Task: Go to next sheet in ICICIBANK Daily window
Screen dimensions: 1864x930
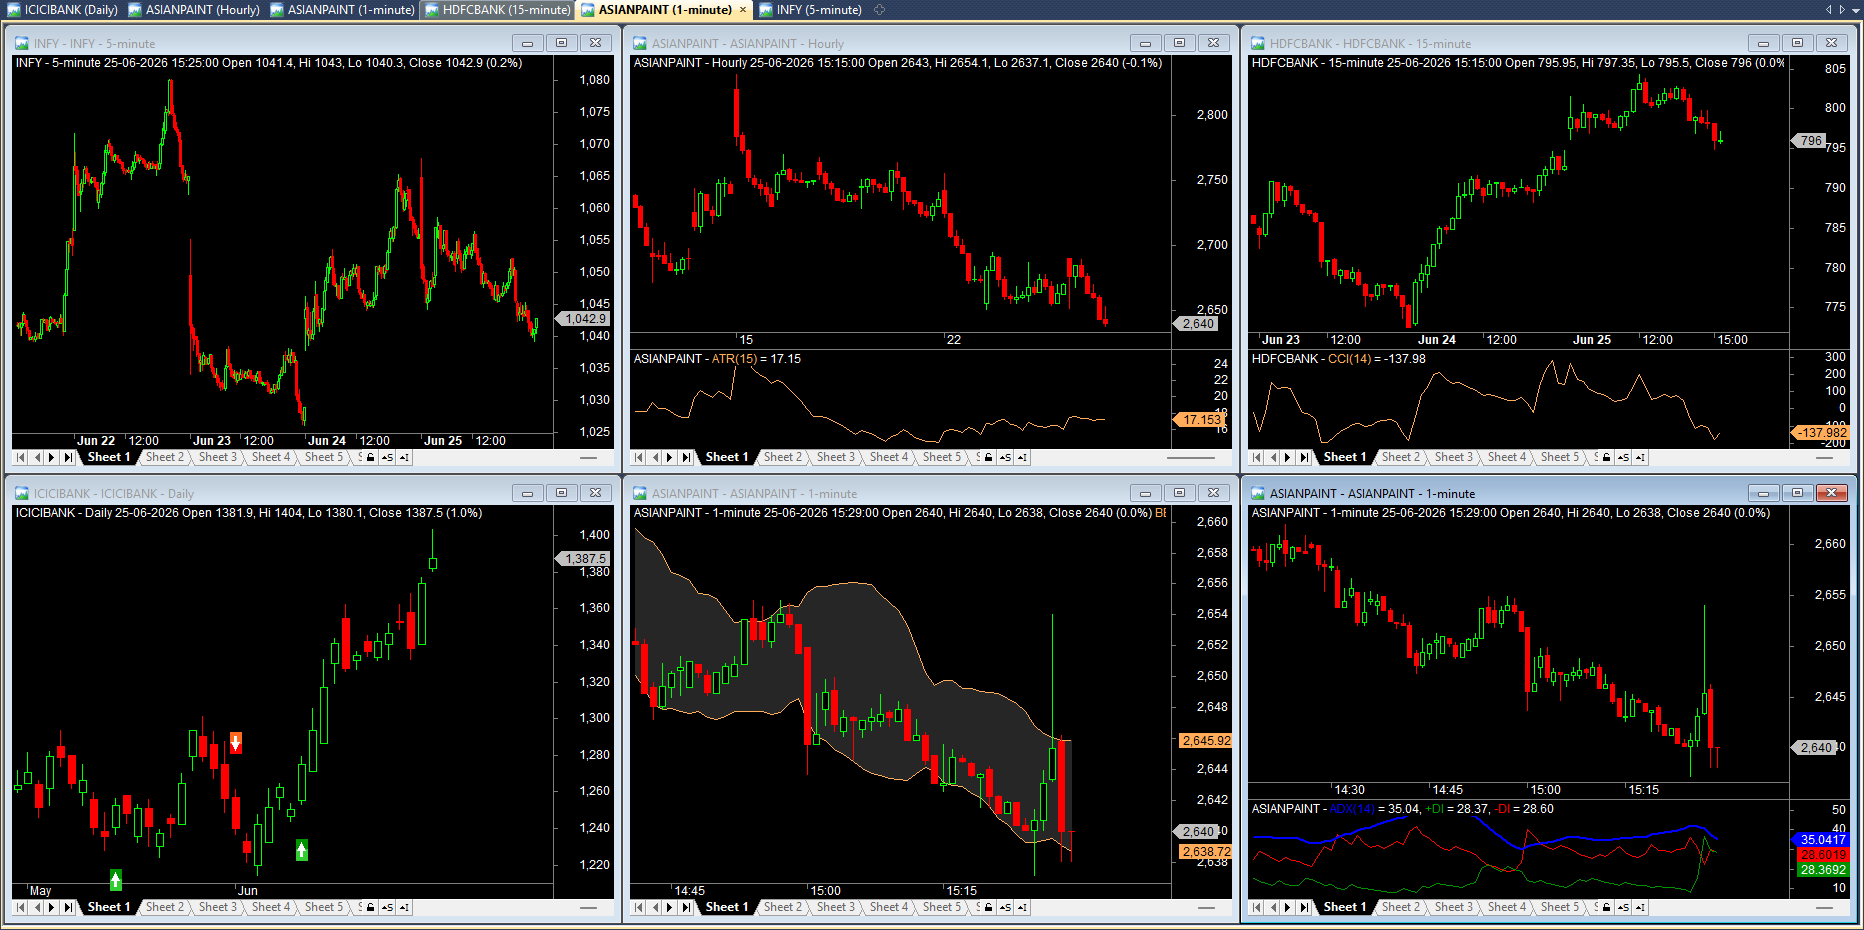Action: (x=52, y=907)
